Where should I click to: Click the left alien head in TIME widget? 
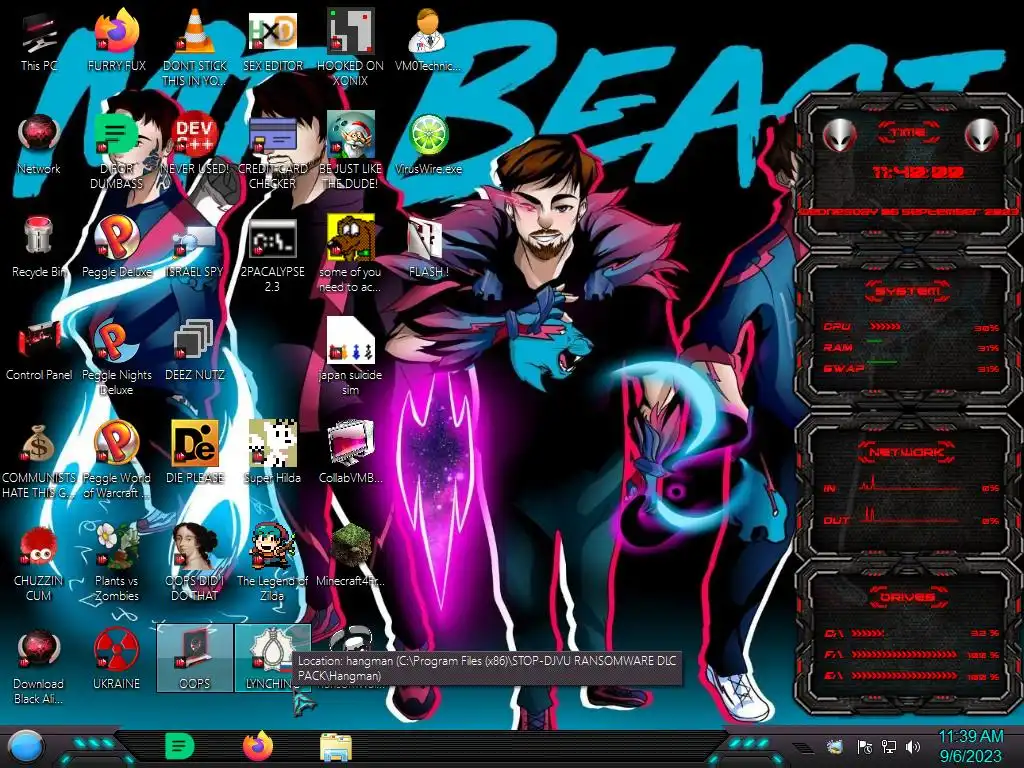(x=839, y=136)
